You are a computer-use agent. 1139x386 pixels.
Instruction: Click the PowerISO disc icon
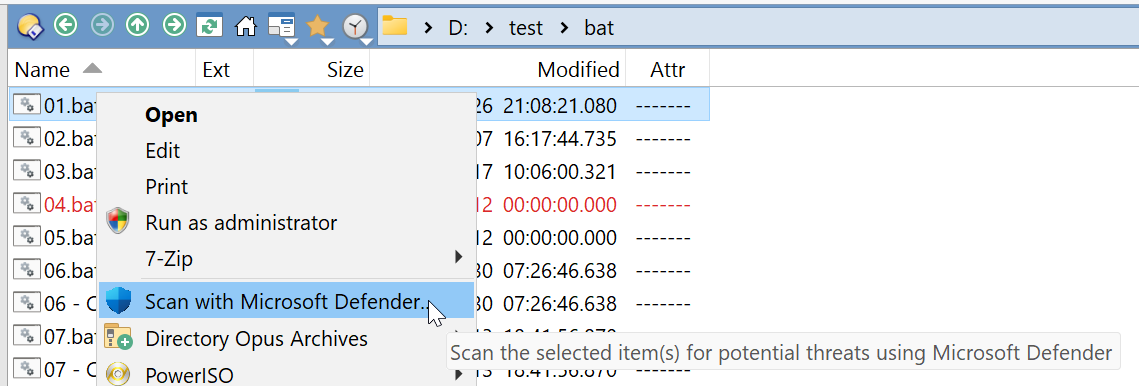[x=118, y=375]
